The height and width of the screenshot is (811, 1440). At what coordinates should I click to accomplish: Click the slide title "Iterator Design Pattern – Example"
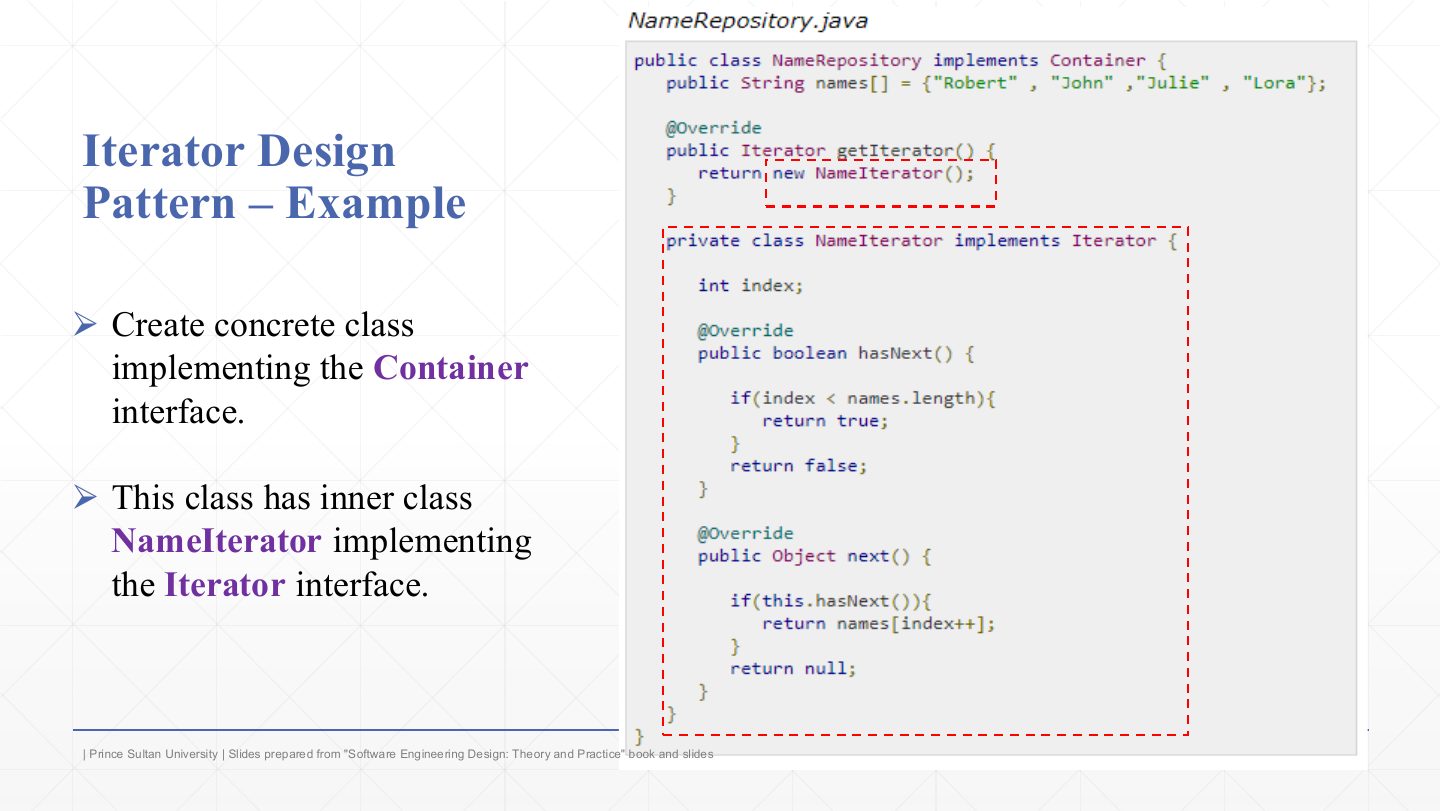point(274,177)
